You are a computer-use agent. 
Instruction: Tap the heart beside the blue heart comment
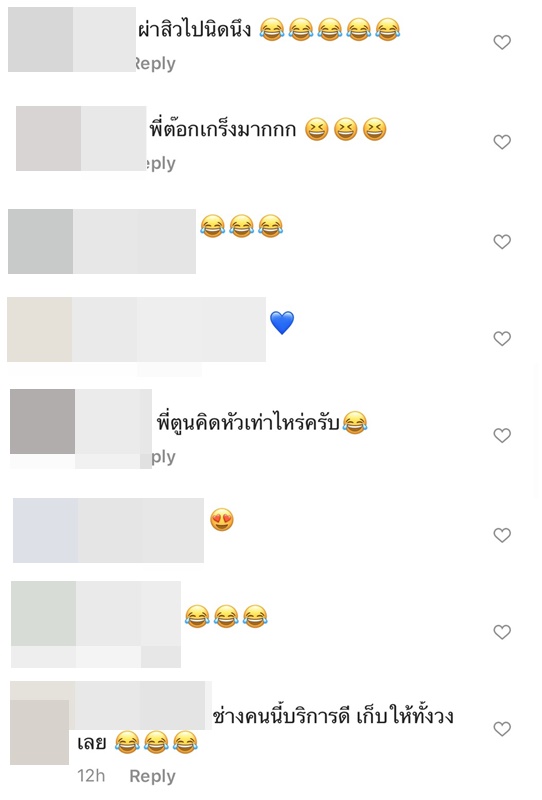[x=502, y=338]
